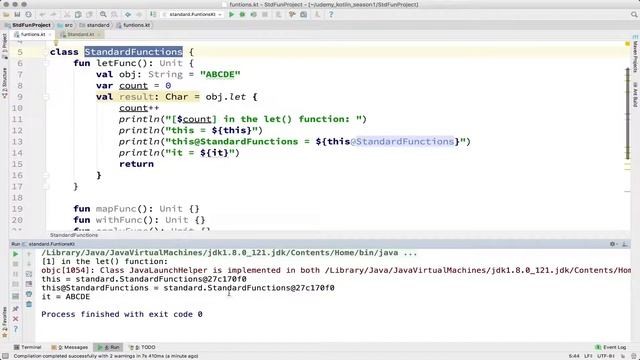The height and width of the screenshot is (360, 640).
Task: Click the Run with Coverage toolbar icon
Action: point(253,14)
